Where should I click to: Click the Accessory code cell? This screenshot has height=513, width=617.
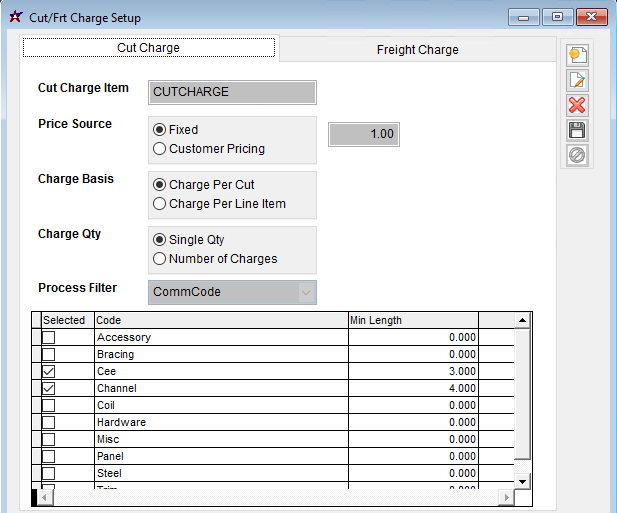click(x=222, y=337)
